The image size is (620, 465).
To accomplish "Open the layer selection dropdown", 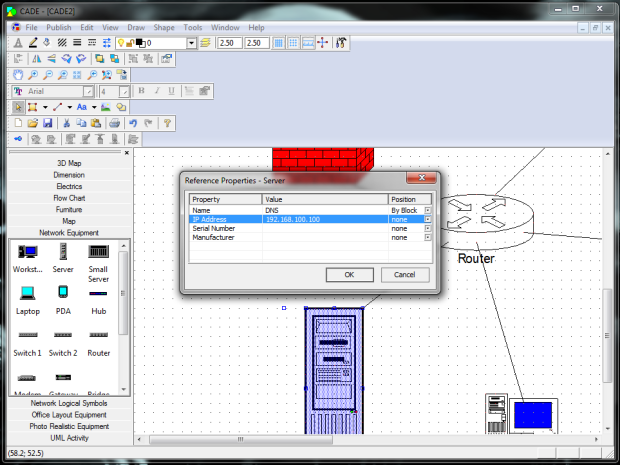I will coord(192,43).
